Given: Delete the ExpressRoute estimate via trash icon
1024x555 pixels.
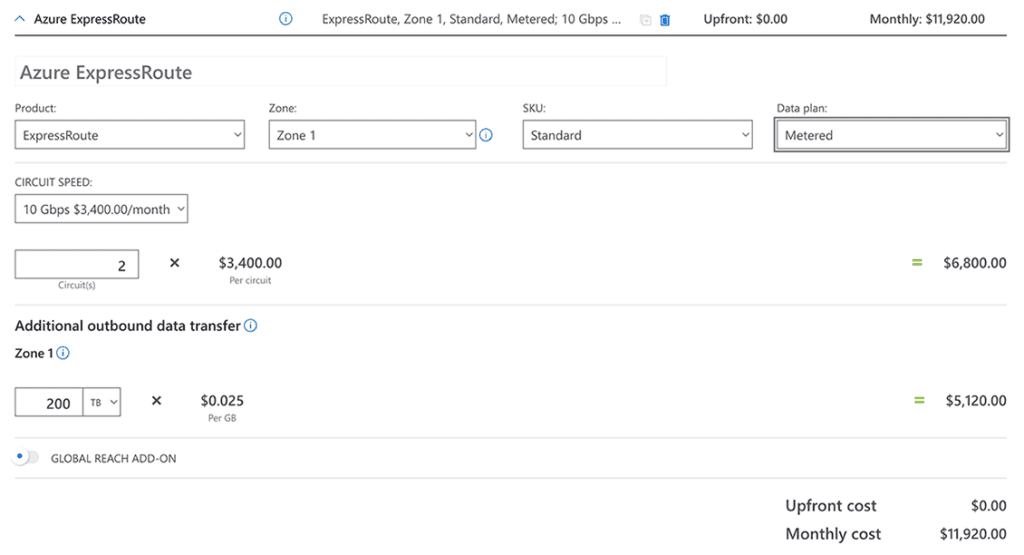Looking at the screenshot, I should pyautogui.click(x=665, y=20).
